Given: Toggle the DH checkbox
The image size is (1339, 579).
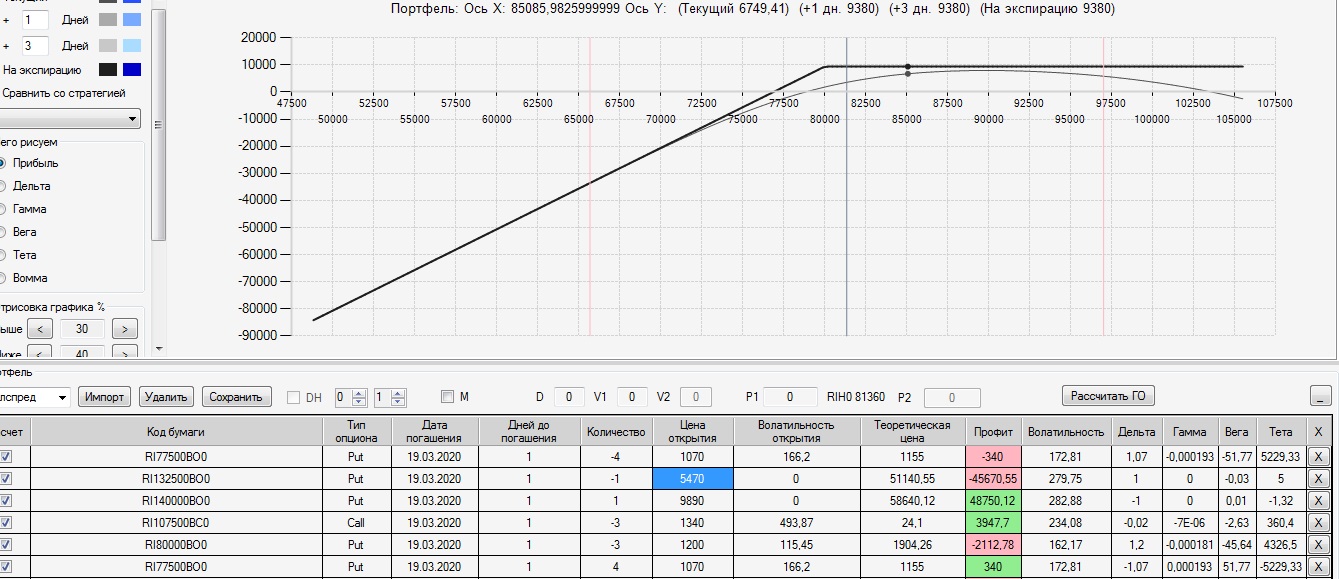Looking at the screenshot, I should 294,397.
